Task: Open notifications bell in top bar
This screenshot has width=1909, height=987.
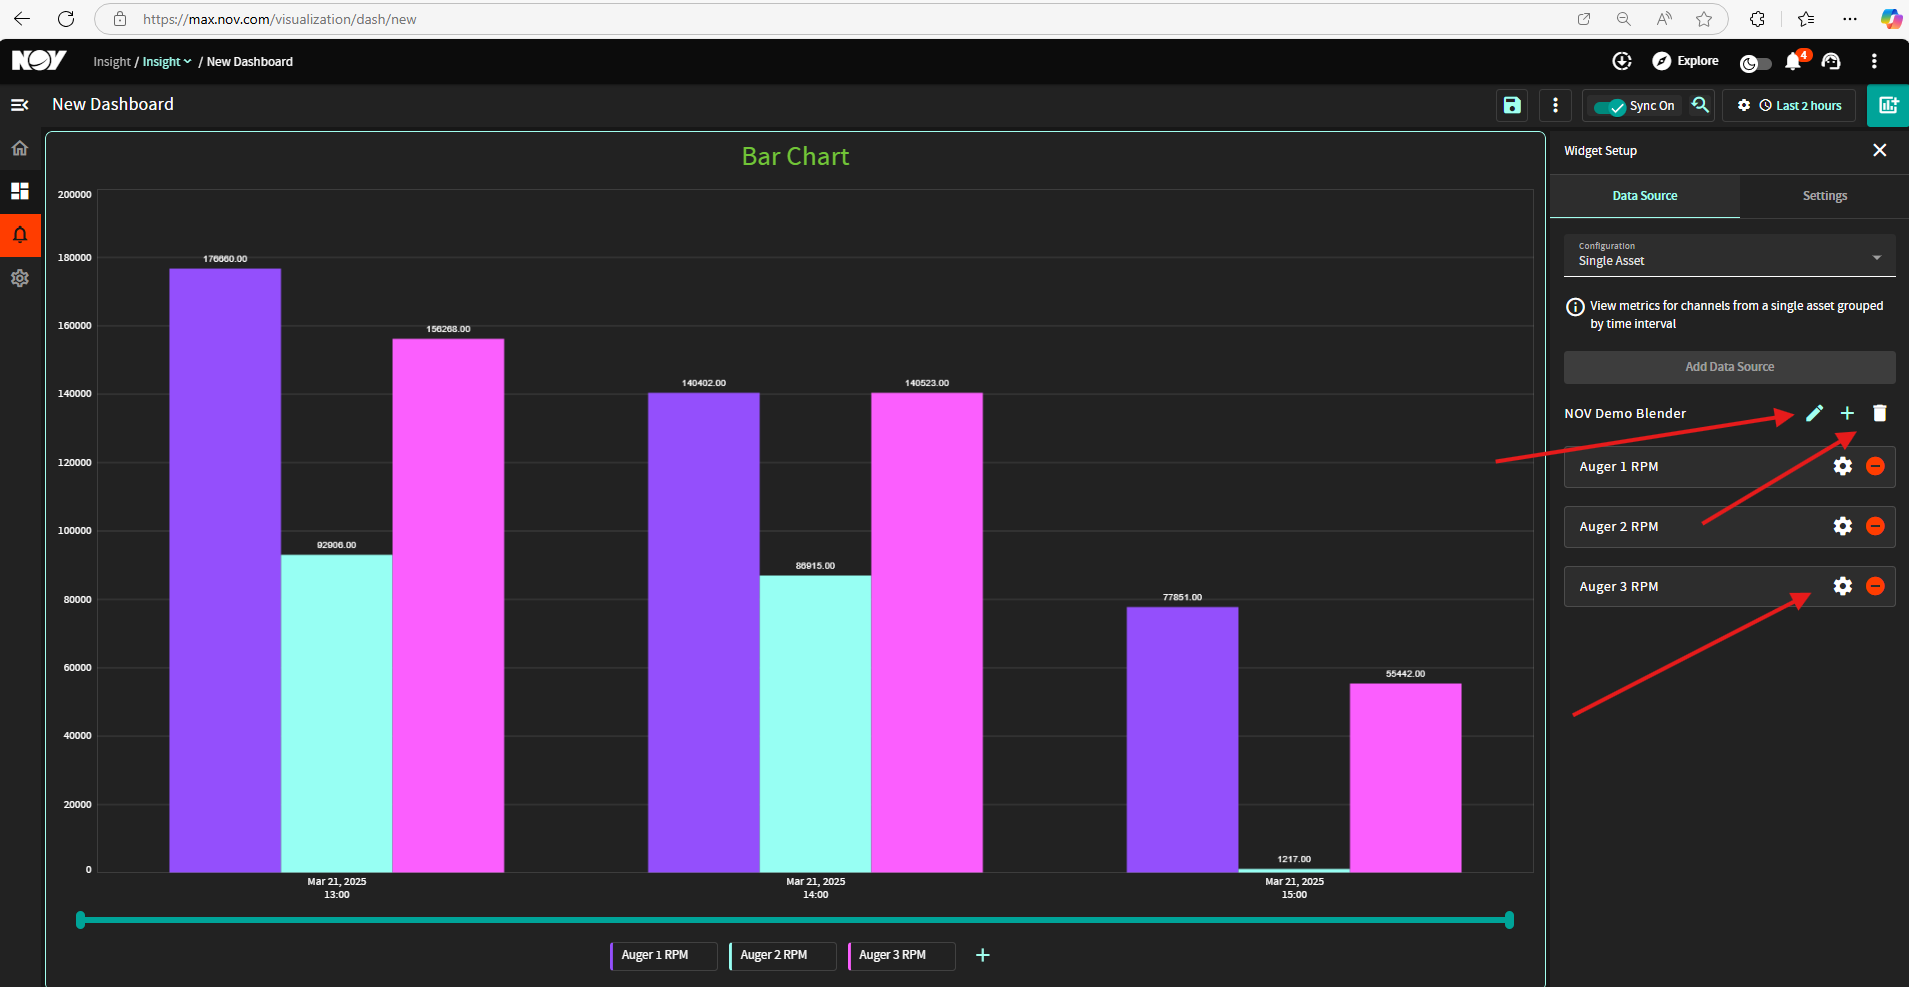Action: click(1794, 61)
